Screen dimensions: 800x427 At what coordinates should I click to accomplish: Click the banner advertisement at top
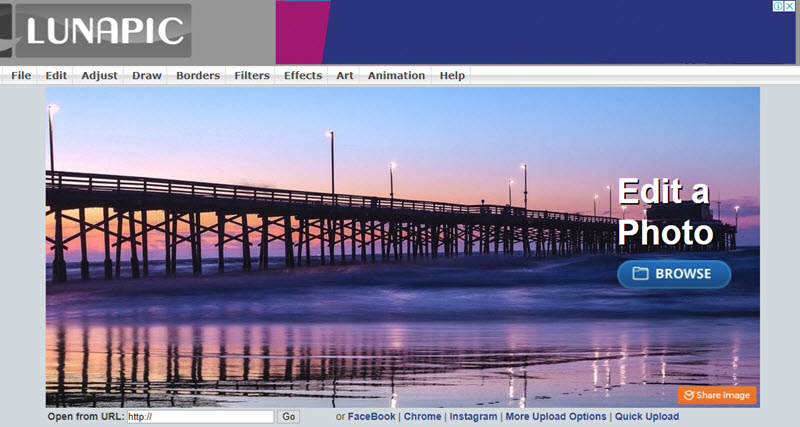pyautogui.click(x=536, y=32)
